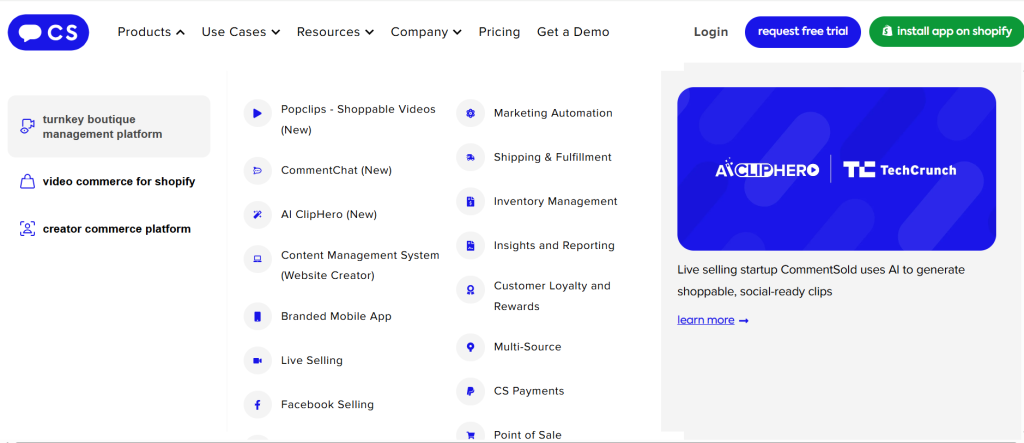Click the CS Payments PayPal icon
This screenshot has width=1024, height=443.
tap(470, 391)
